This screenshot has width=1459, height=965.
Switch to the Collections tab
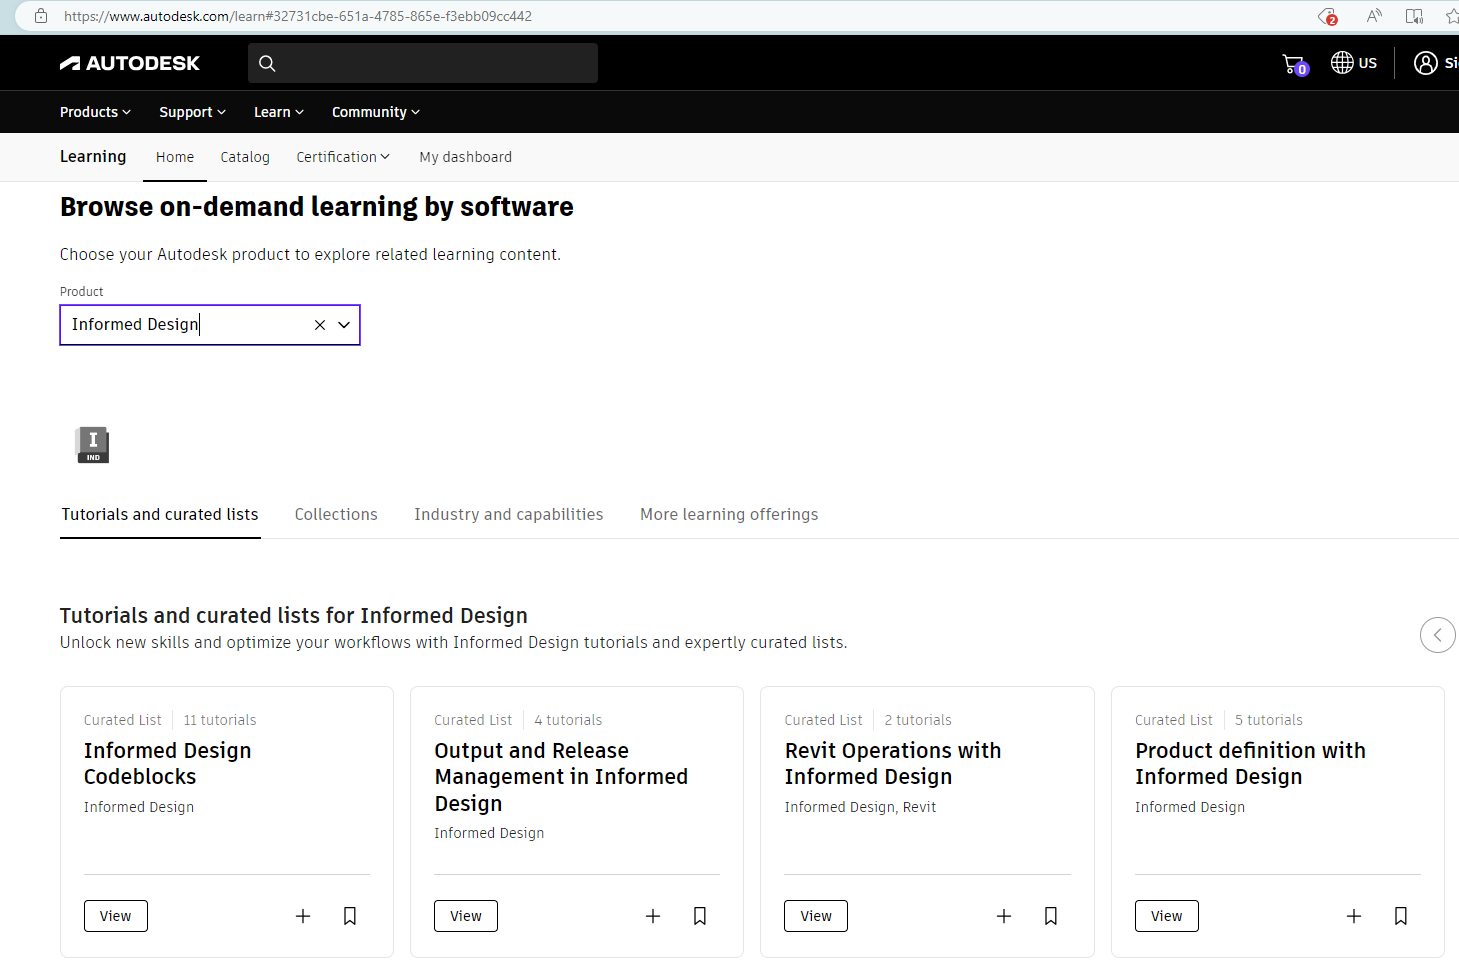[x=336, y=514]
